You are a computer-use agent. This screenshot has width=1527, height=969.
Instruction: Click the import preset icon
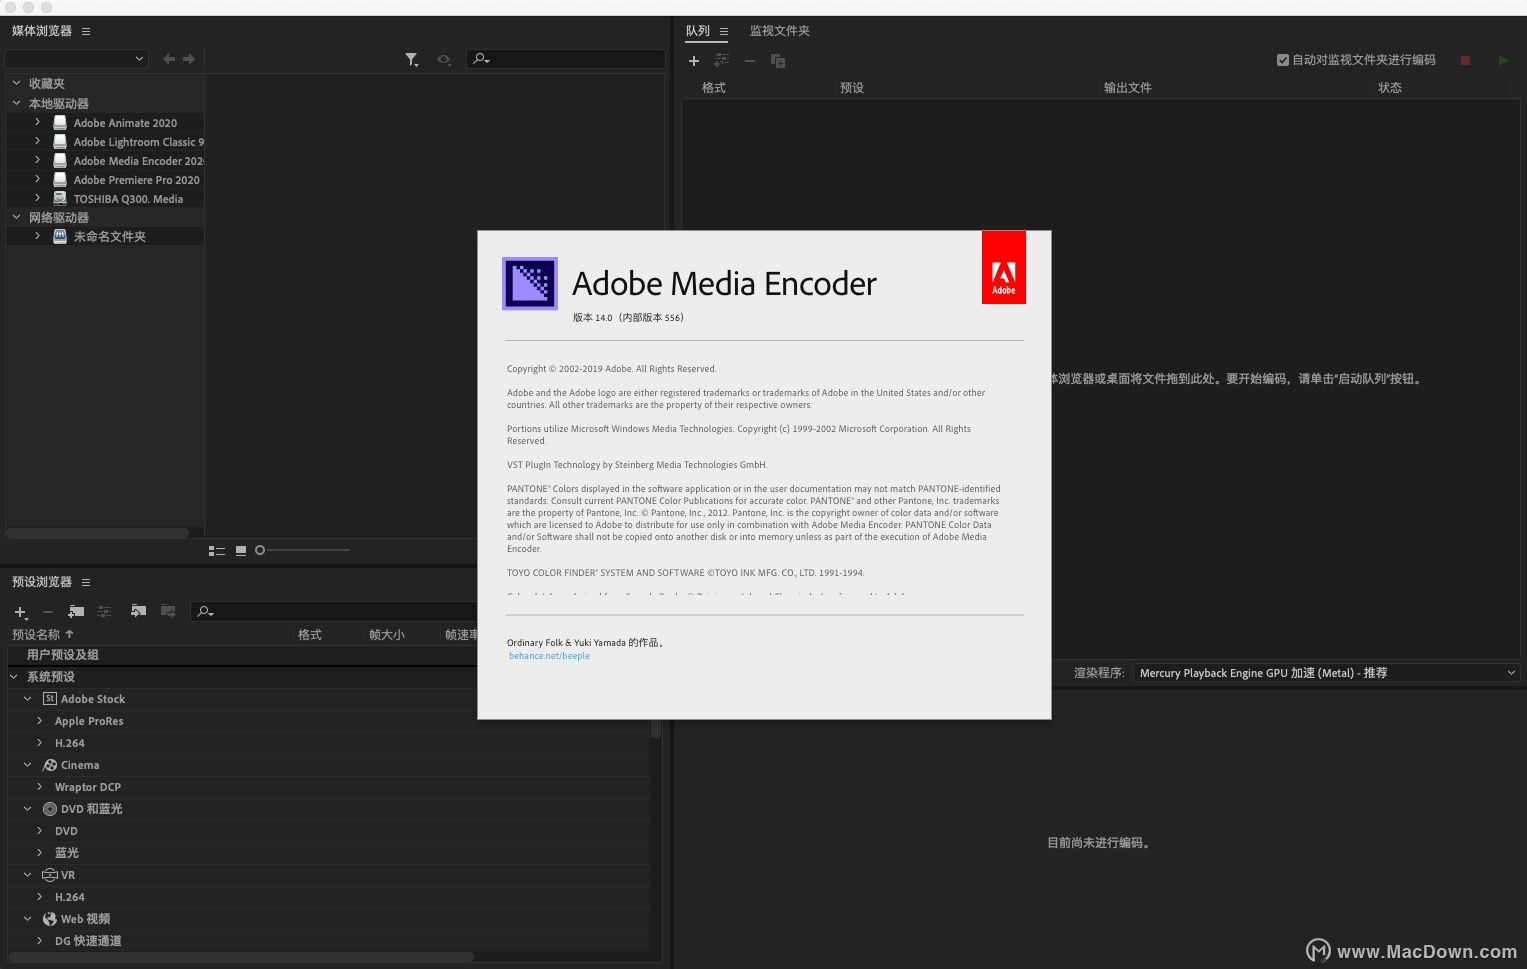point(137,611)
